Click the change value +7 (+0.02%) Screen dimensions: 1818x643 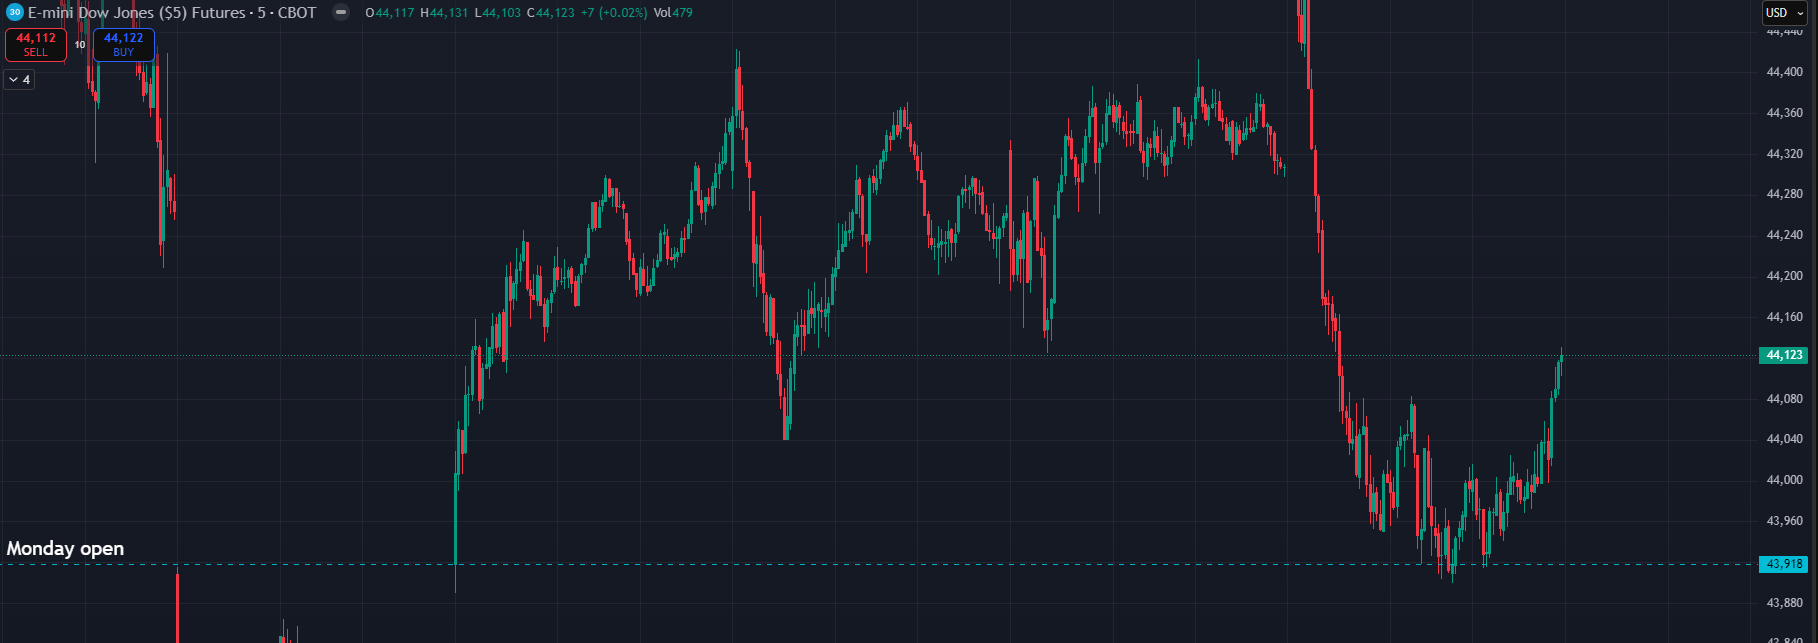pos(614,13)
